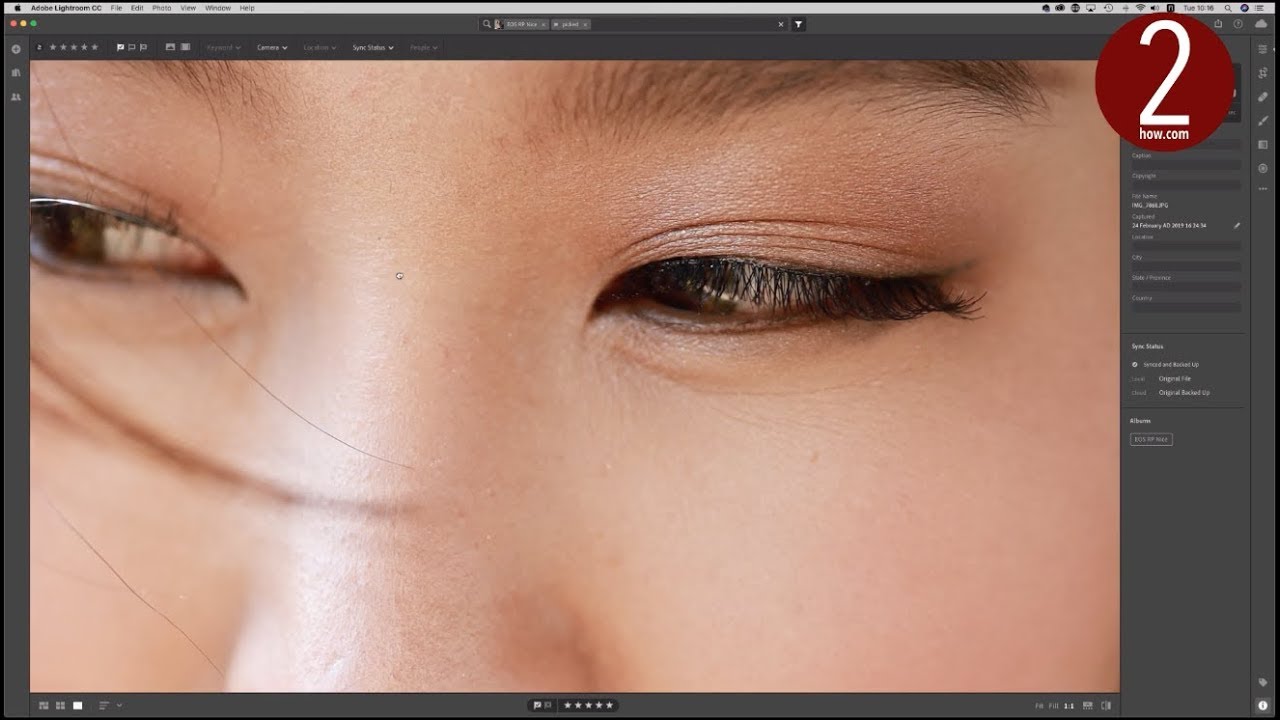Viewport: 1280px width, 720px height.
Task: Open the Add Photos plus icon
Action: coord(15,49)
